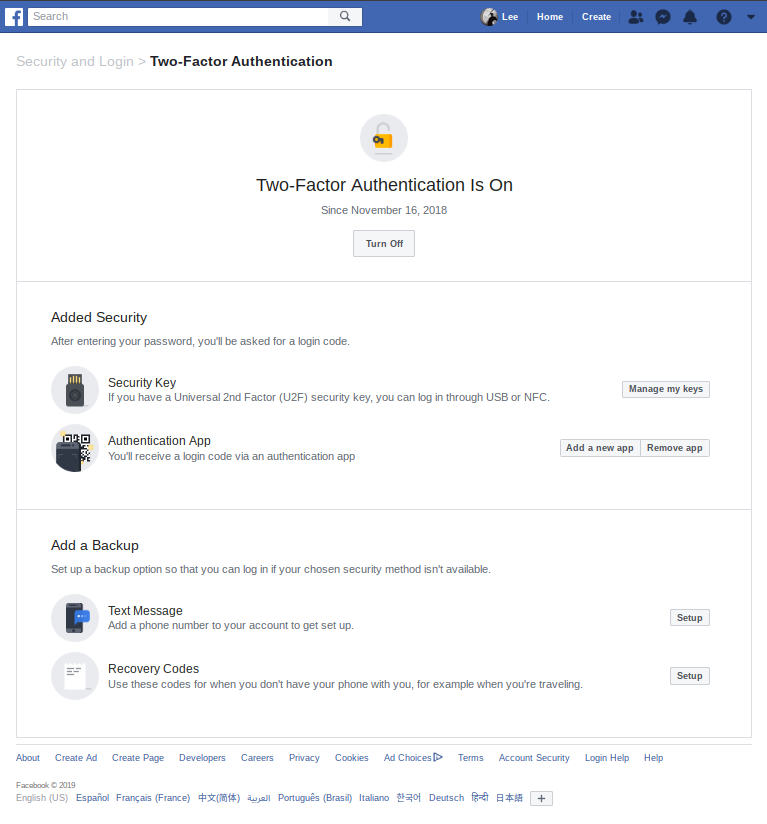Screen dimensions: 767x824
Task: Click the Text Message phone icon
Action: click(x=75, y=618)
